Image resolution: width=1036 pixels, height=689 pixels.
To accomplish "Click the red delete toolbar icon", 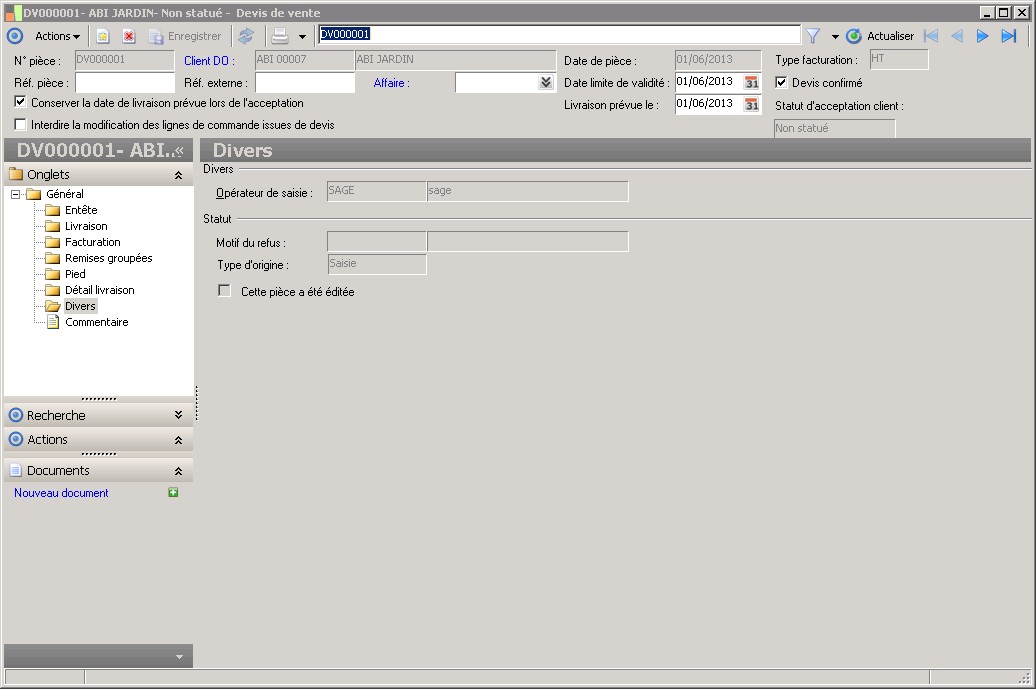I will coord(129,36).
